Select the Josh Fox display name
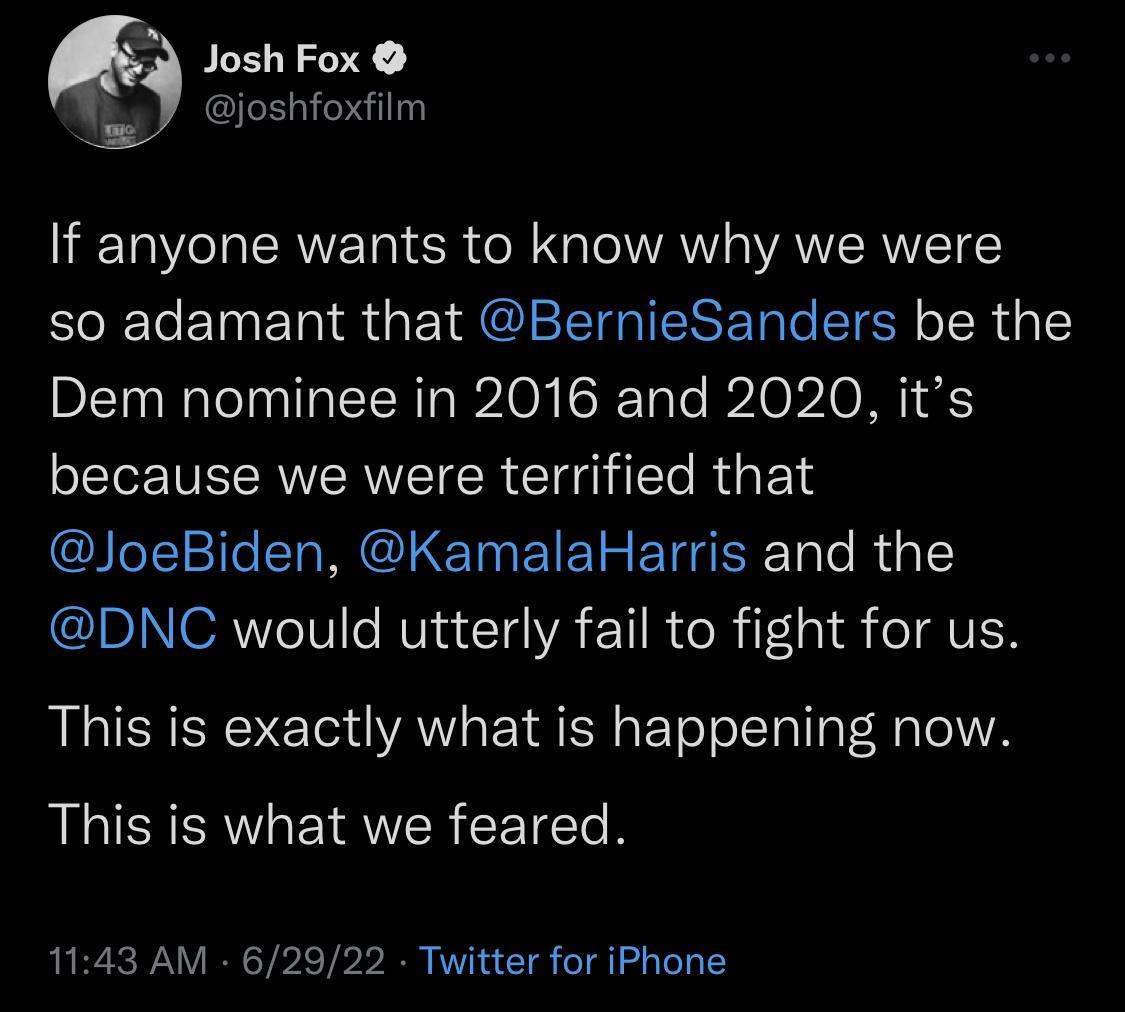 [x=283, y=59]
